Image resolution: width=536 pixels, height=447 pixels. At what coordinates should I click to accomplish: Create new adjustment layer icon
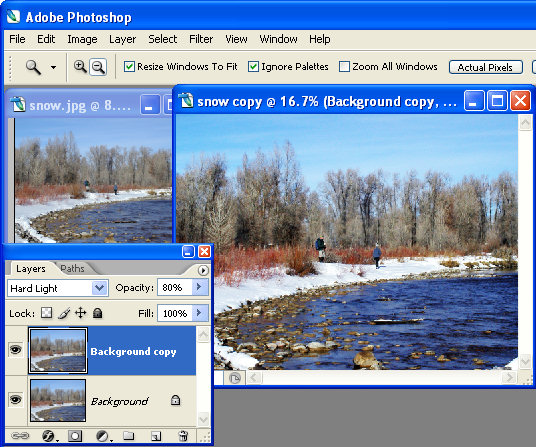tap(102, 436)
